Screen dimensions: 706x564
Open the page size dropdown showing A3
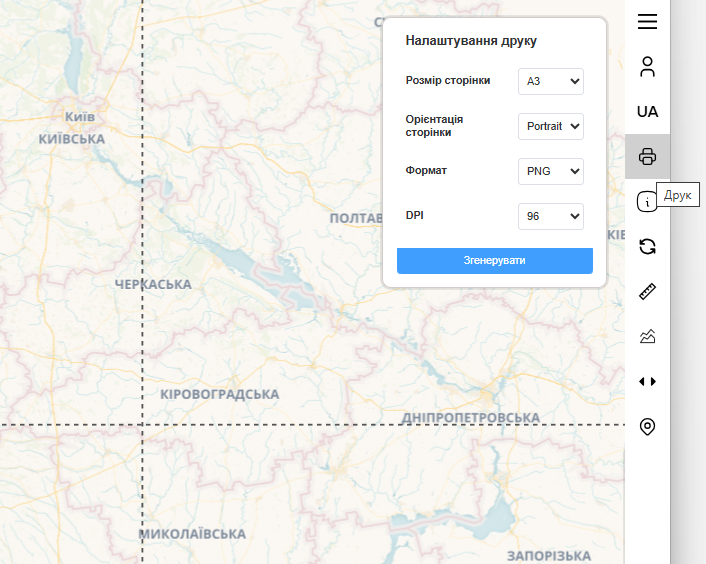click(550, 81)
